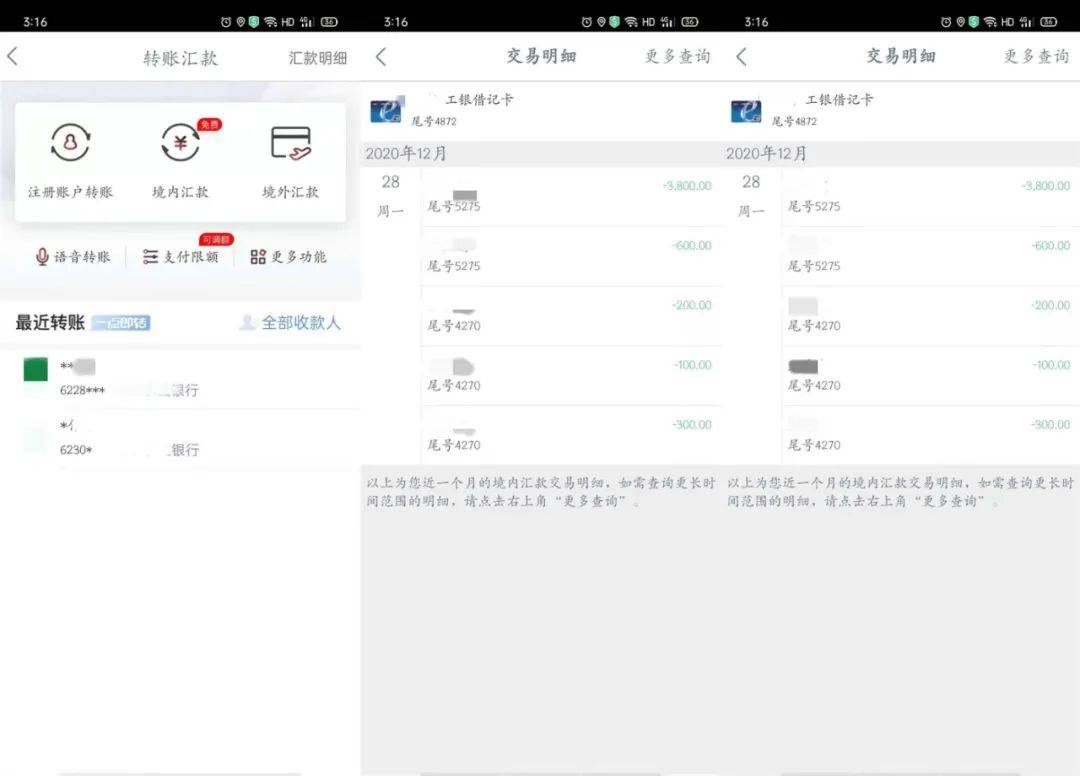The image size is (1080, 776).
Task: Select recent payee with card 6228***
Action: point(180,378)
